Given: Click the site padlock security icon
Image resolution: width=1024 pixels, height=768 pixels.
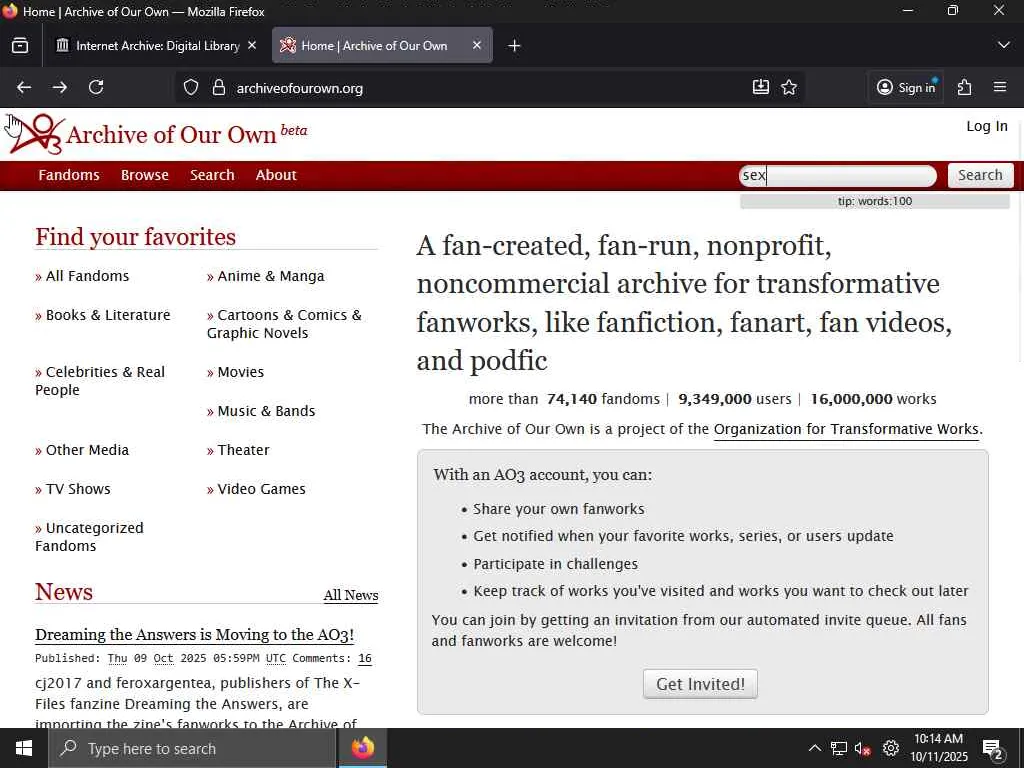Looking at the screenshot, I should pos(219,88).
